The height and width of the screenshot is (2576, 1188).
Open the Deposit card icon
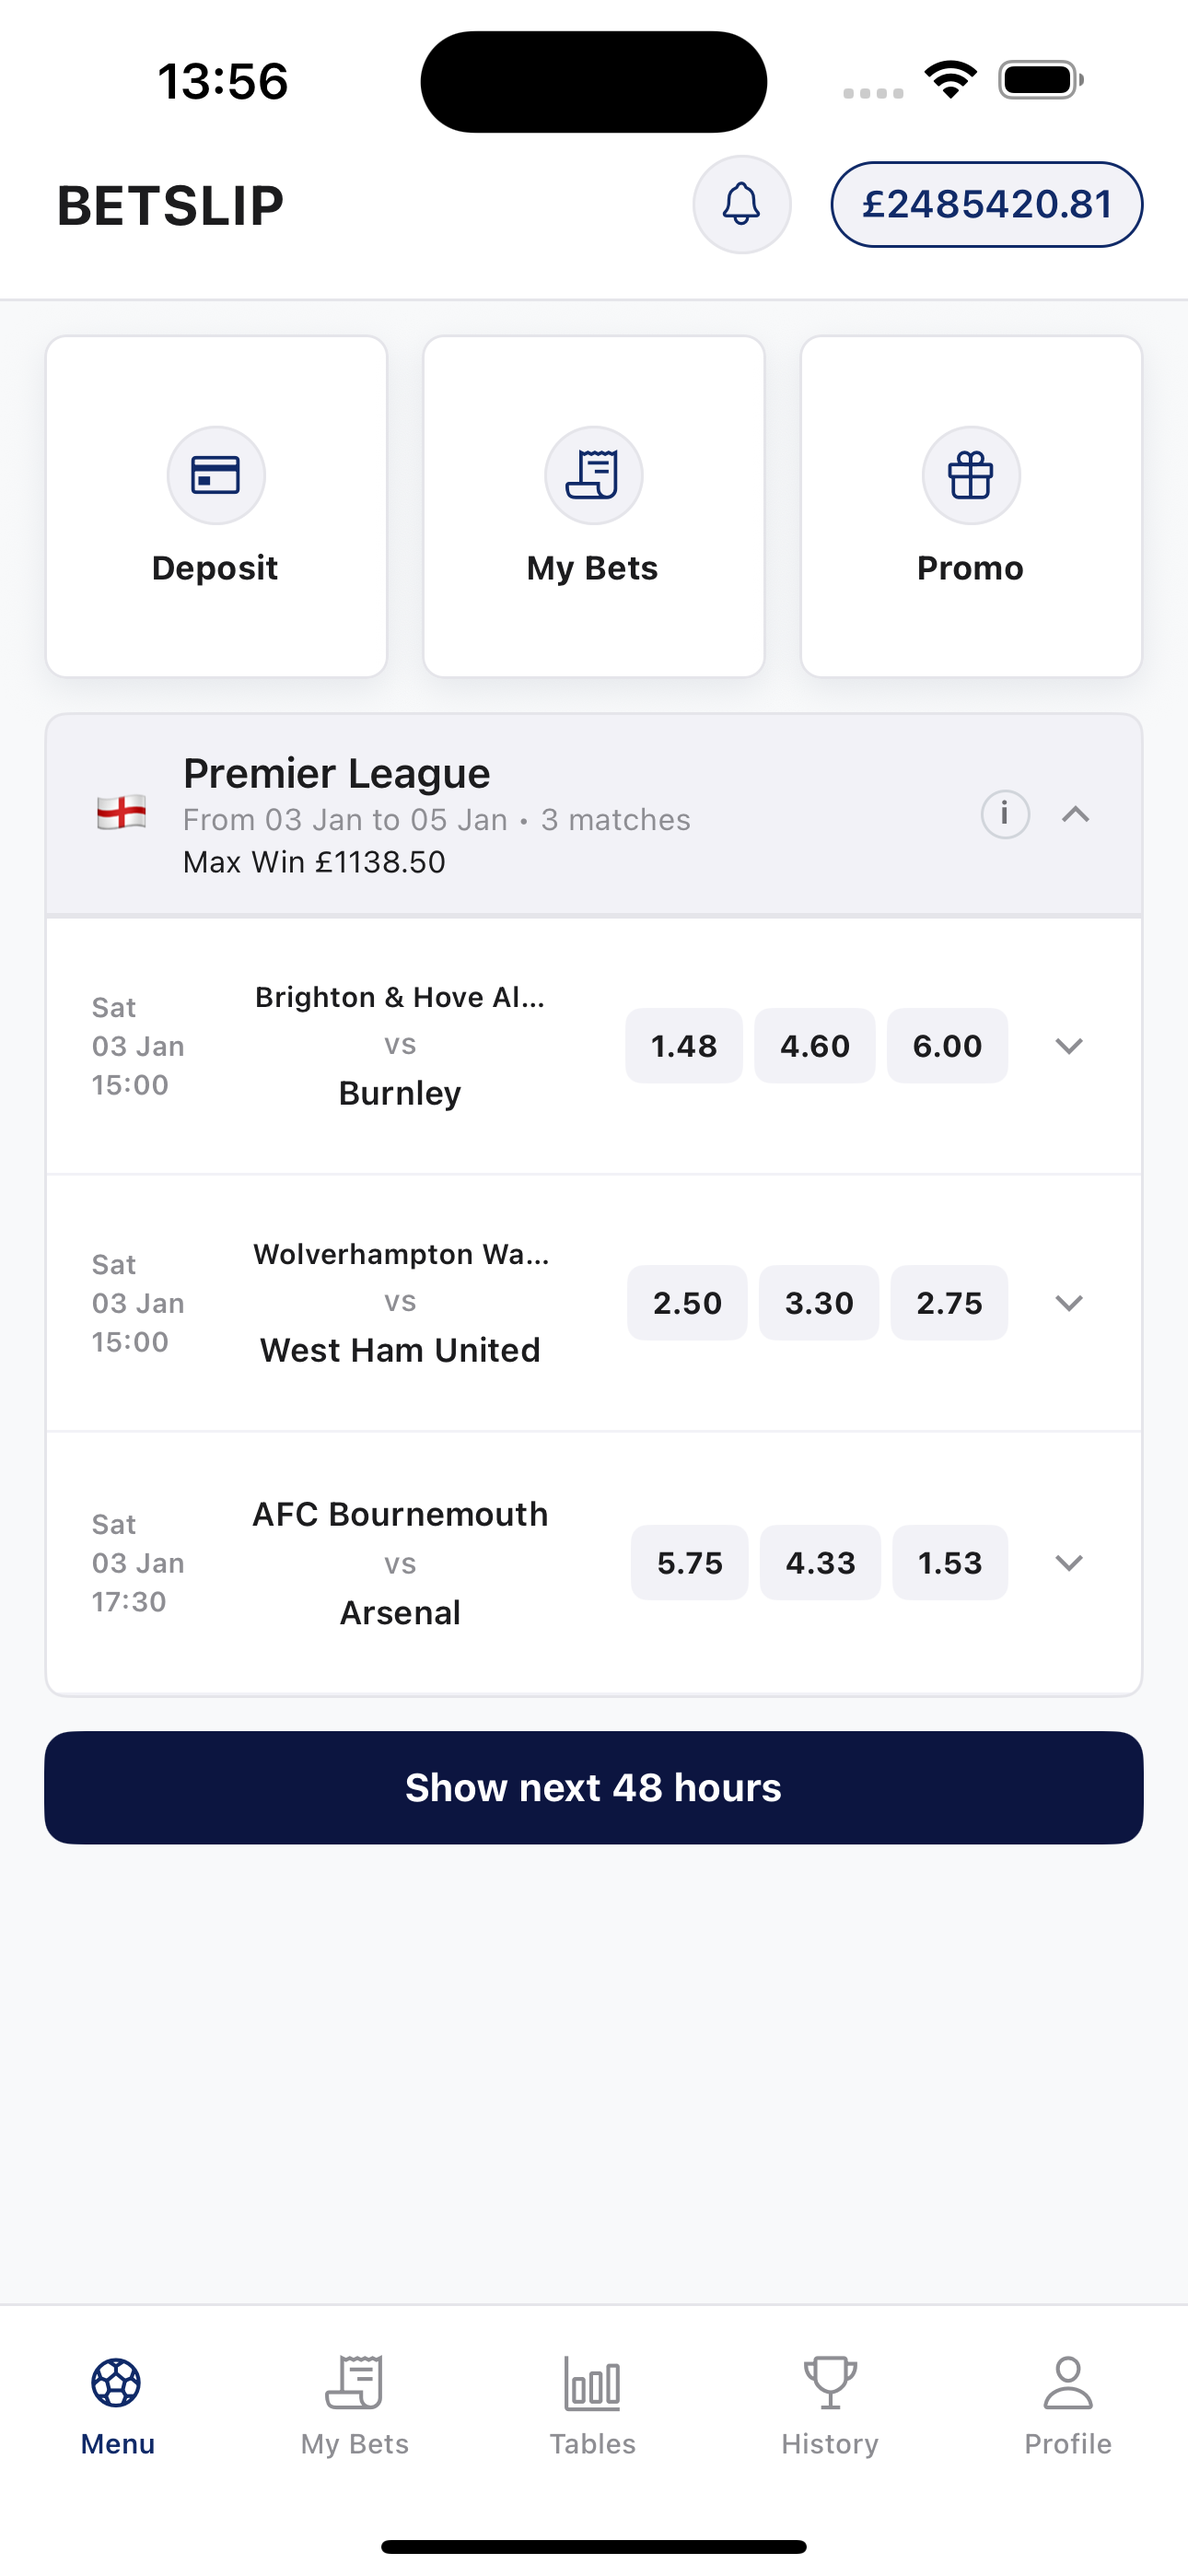point(216,475)
